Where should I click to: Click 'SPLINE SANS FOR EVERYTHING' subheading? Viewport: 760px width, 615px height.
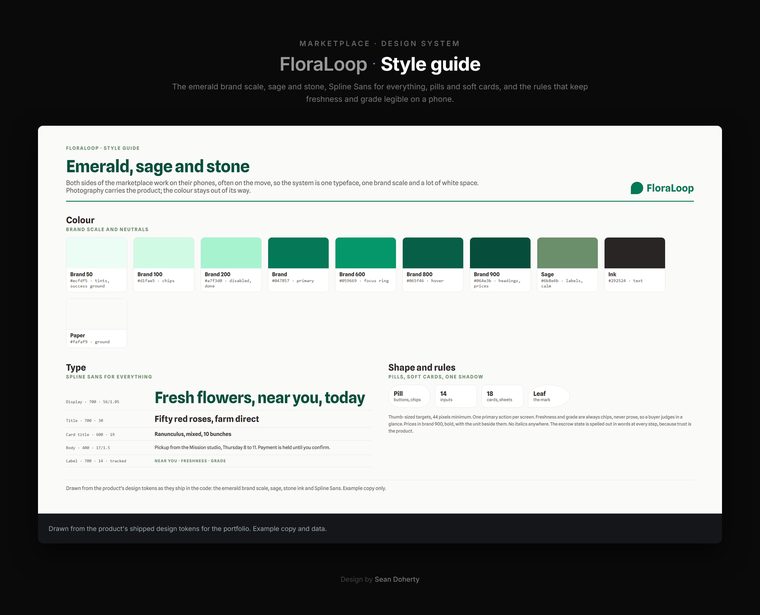[x=109, y=377]
